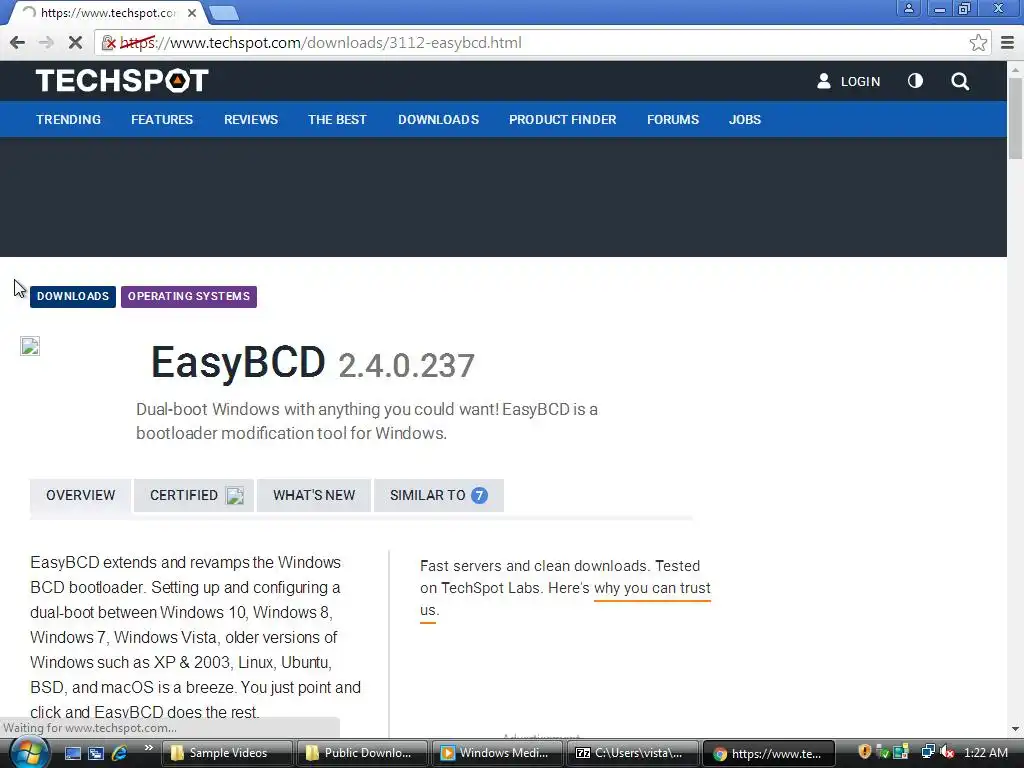Open JOBS nav item
The image size is (1024, 768).
point(744,120)
